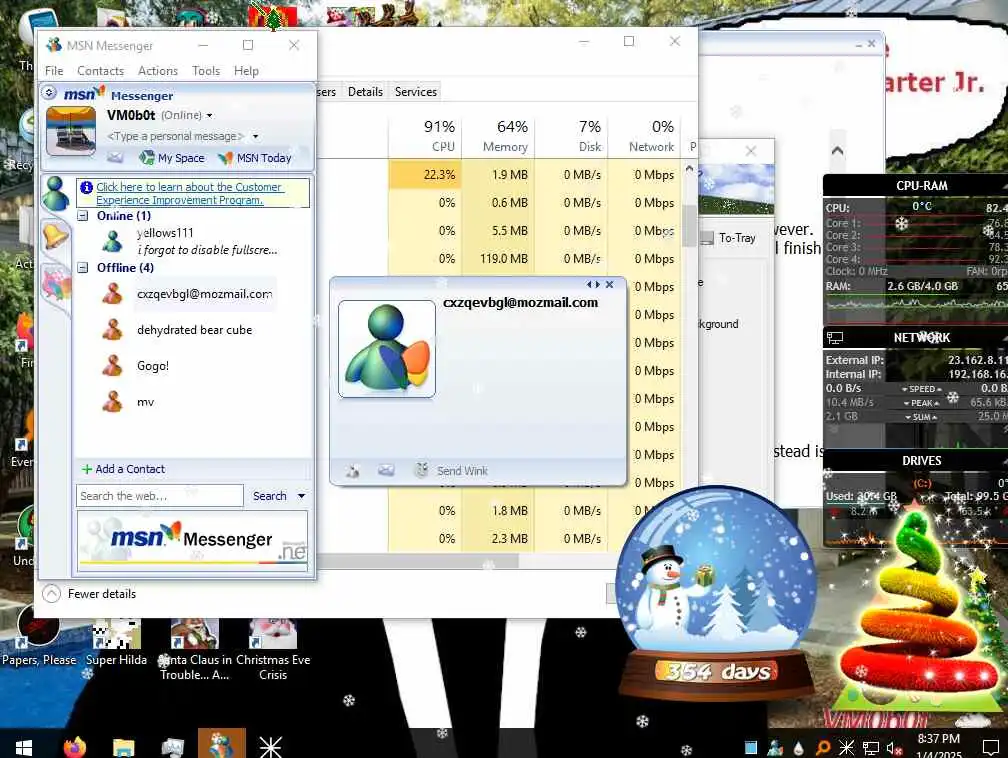Screen dimensions: 1008x758
Task: Click the contact card previous/next arrows
Action: (x=593, y=284)
